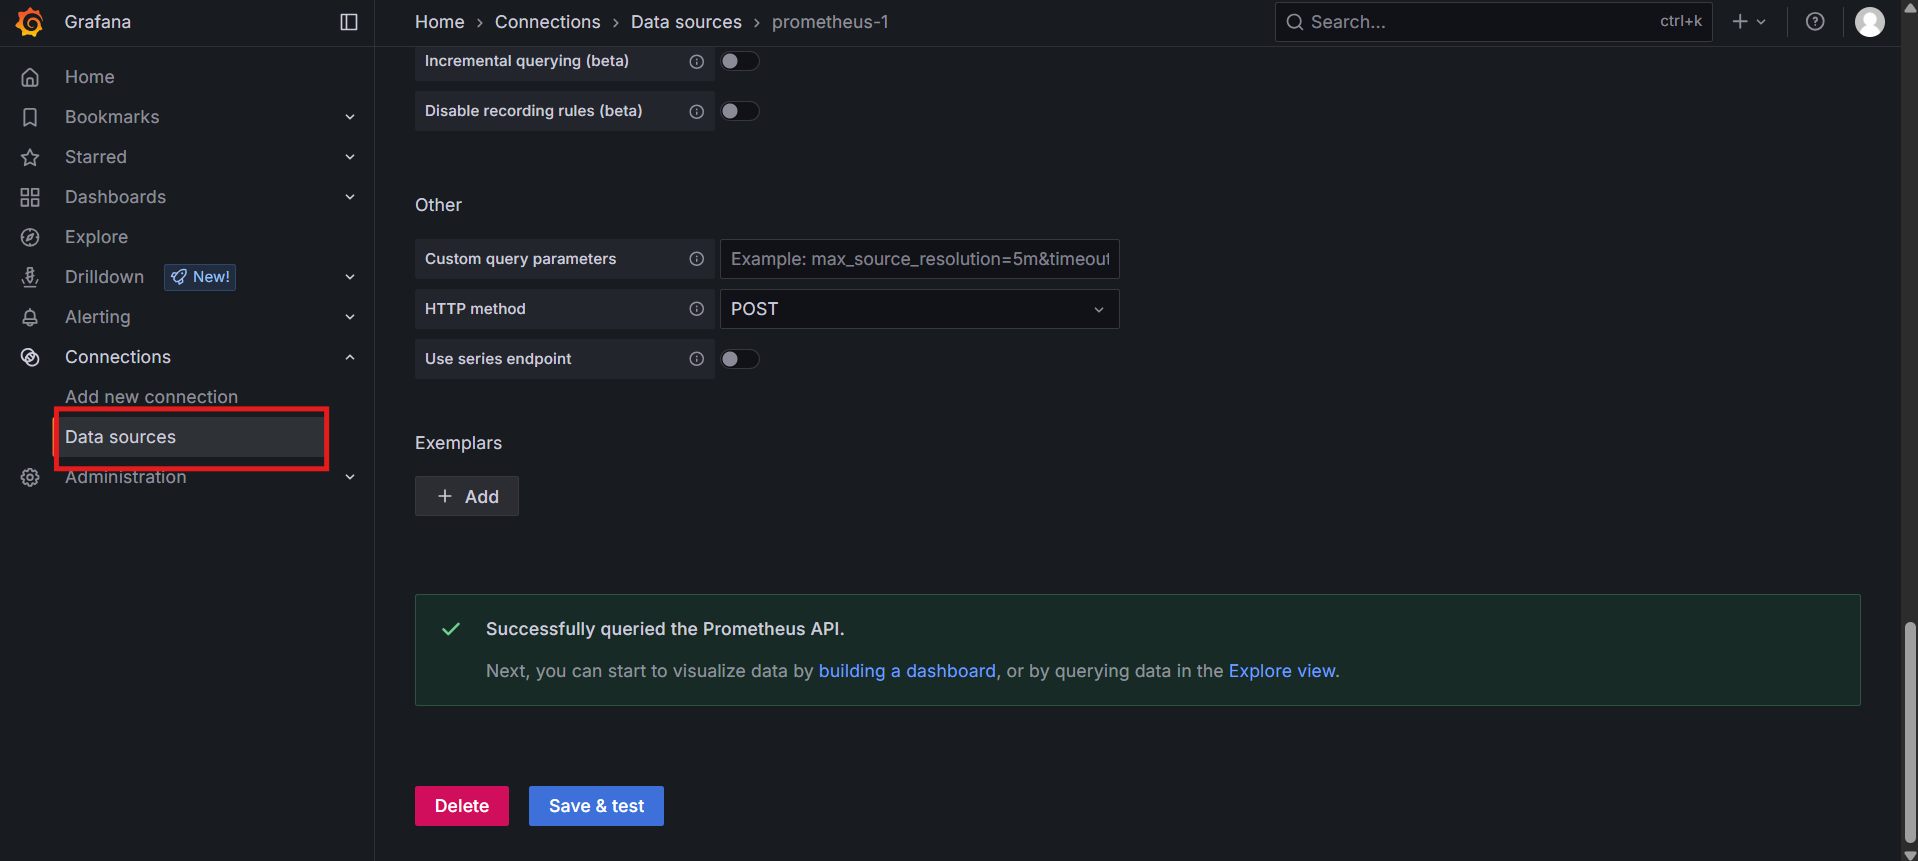The width and height of the screenshot is (1918, 861).
Task: Click the Bookmarks label in sidebar
Action: point(112,117)
